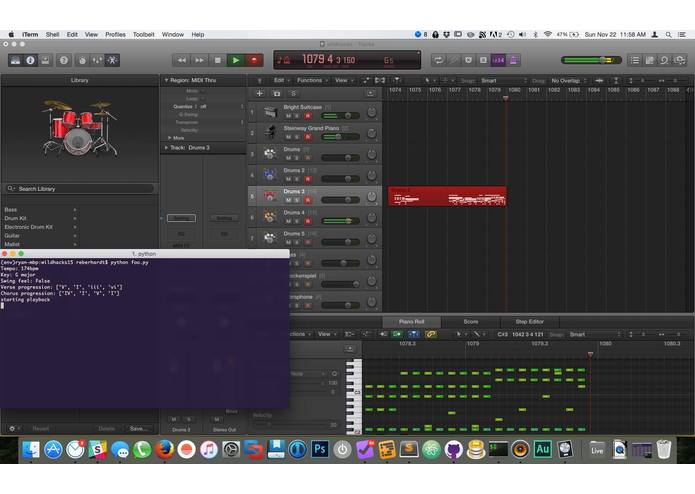This screenshot has height=494, width=695.
Task: Open the Piano Roll View menu
Action: (326, 334)
